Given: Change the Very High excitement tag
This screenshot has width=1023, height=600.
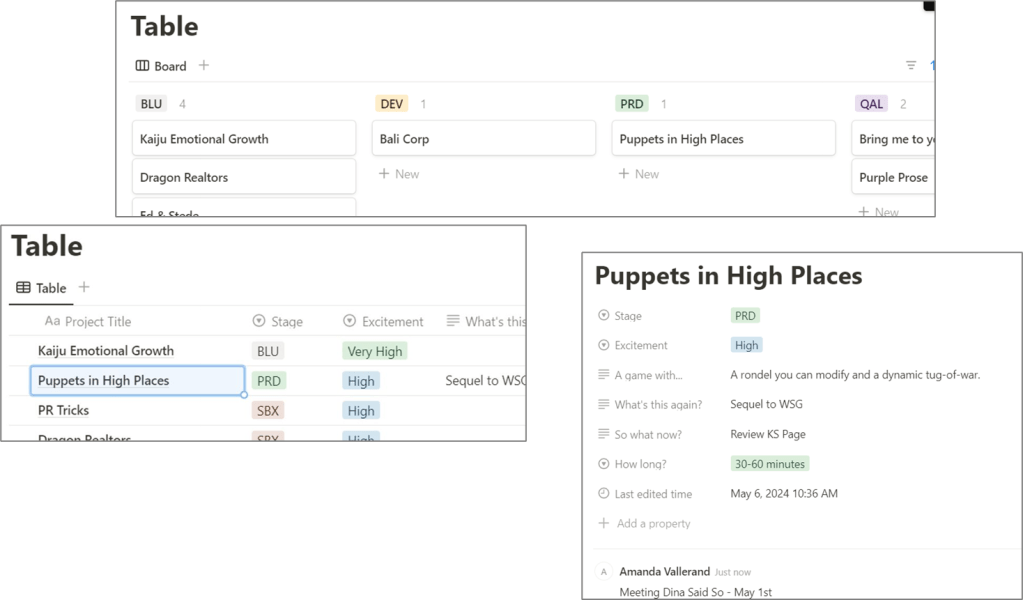Looking at the screenshot, I should point(374,351).
